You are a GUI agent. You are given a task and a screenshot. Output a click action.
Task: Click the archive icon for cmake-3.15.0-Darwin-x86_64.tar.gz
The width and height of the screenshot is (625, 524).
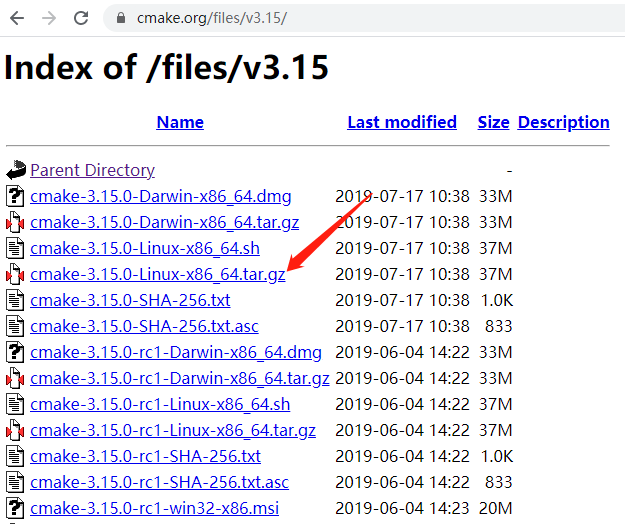(x=15, y=222)
